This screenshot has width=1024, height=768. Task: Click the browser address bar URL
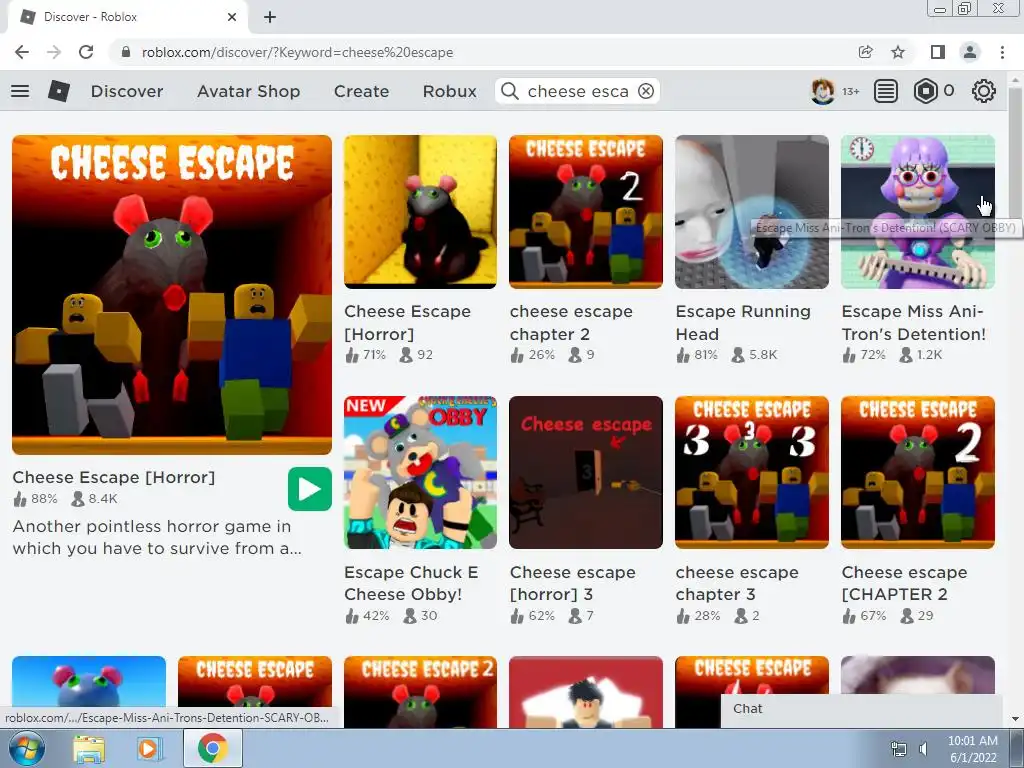[297, 52]
